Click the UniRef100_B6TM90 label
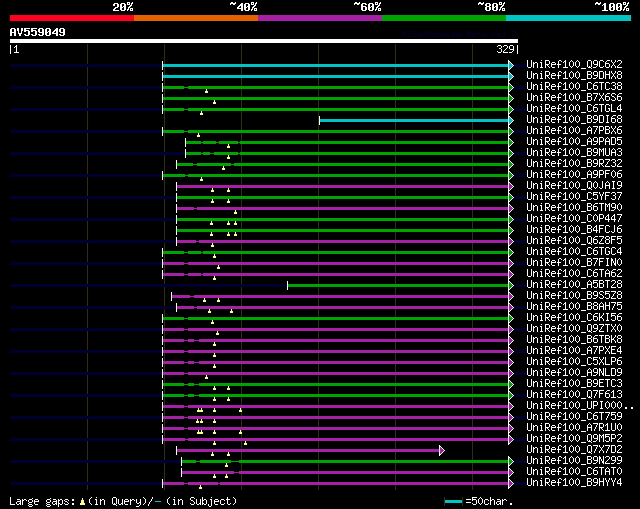 click(x=574, y=208)
